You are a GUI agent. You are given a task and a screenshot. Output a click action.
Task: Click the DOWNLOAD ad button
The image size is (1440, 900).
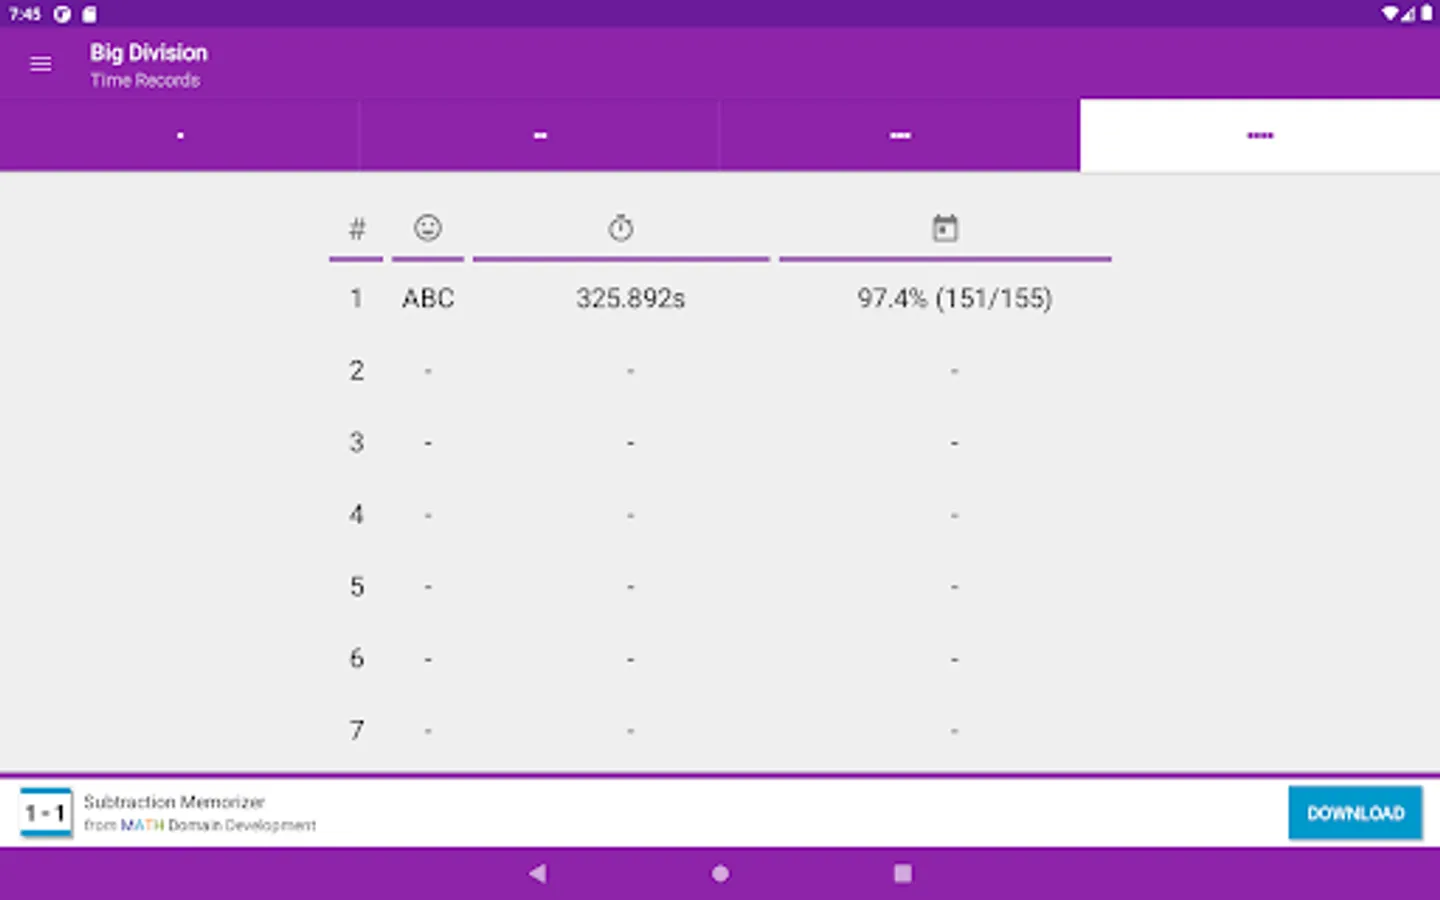point(1355,813)
